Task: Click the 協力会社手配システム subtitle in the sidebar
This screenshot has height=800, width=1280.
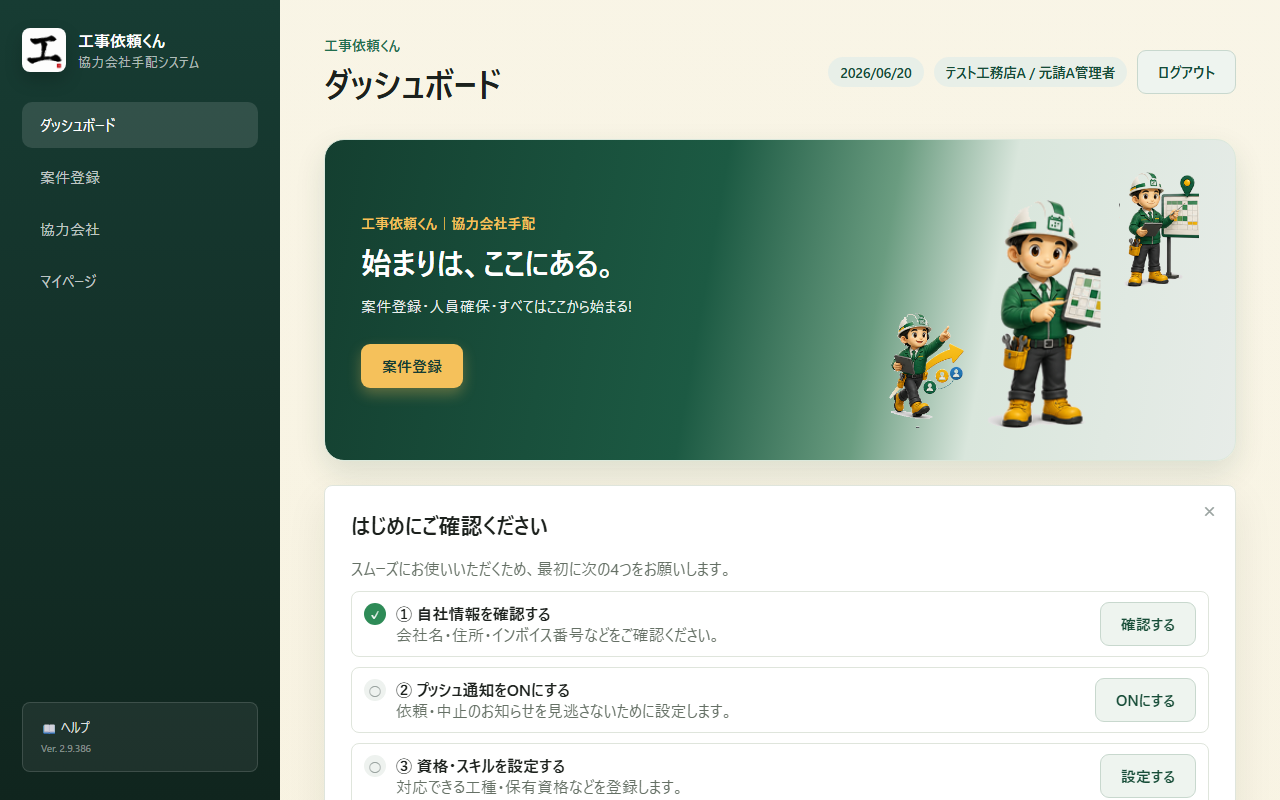Action: pos(139,62)
